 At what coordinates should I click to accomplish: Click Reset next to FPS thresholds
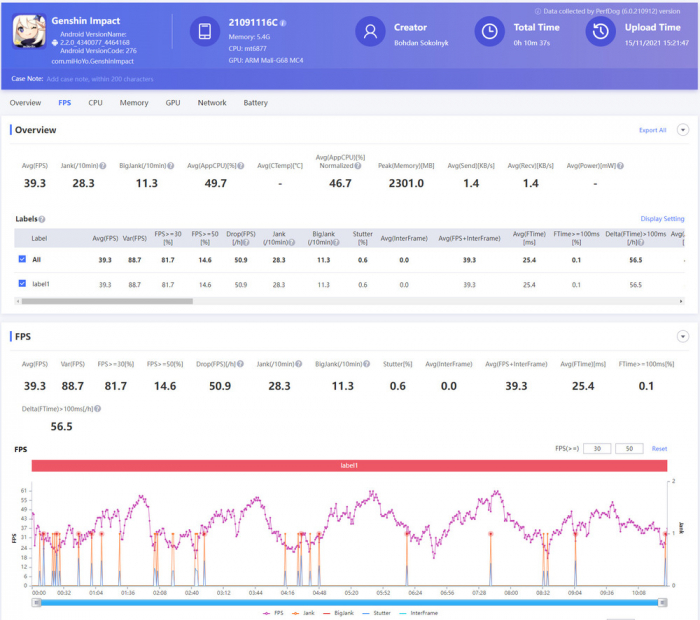(659, 448)
